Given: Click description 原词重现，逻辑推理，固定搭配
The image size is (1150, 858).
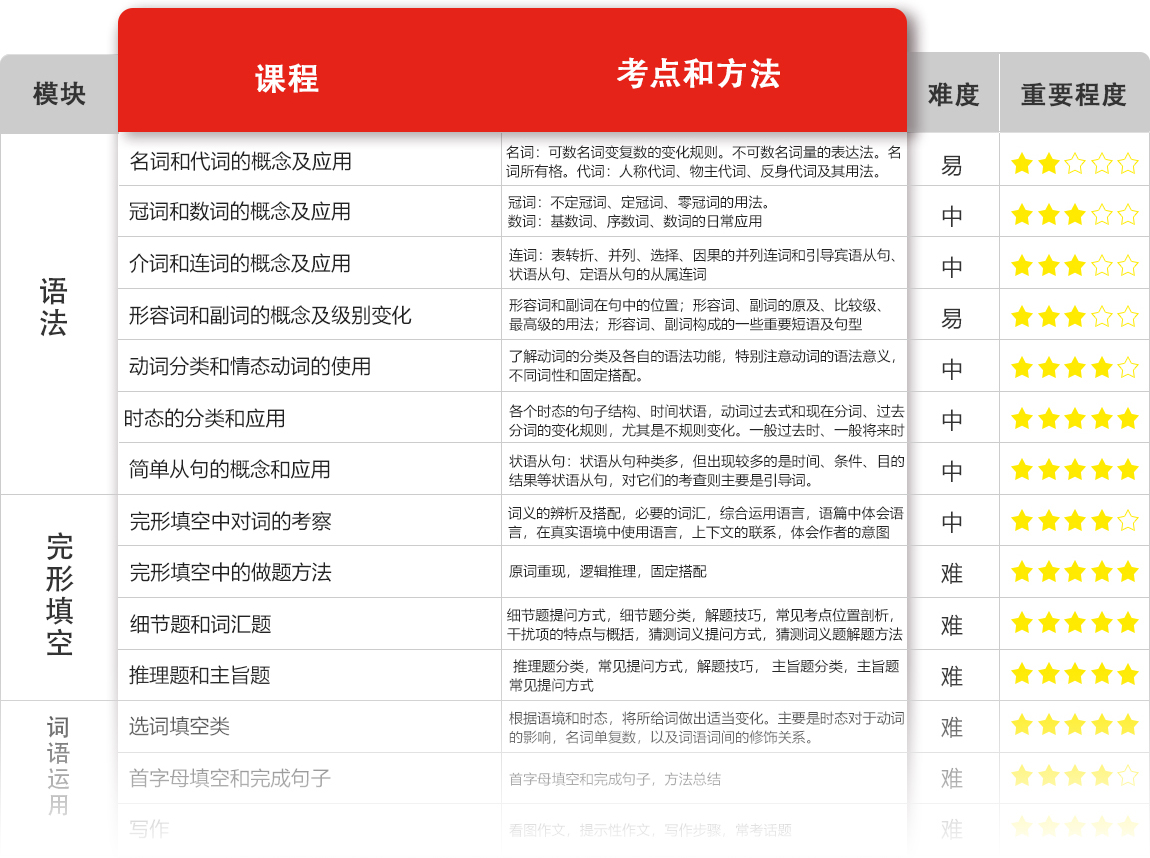Looking at the screenshot, I should click(x=607, y=571).
